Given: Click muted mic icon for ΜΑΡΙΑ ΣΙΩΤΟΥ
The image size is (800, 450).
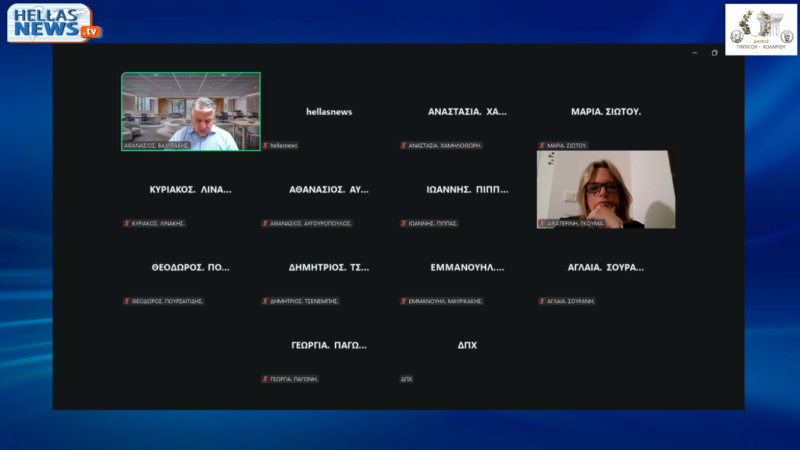Looking at the screenshot, I should tap(542, 145).
